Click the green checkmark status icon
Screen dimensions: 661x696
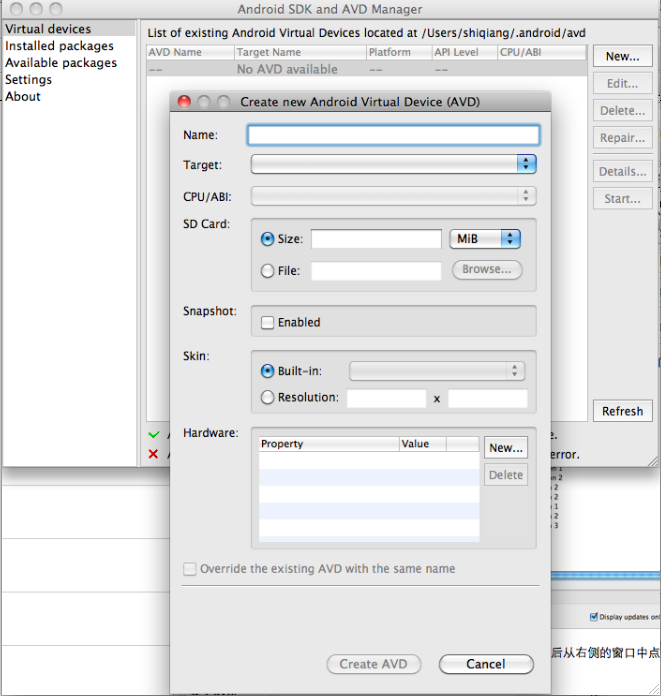coord(154,435)
